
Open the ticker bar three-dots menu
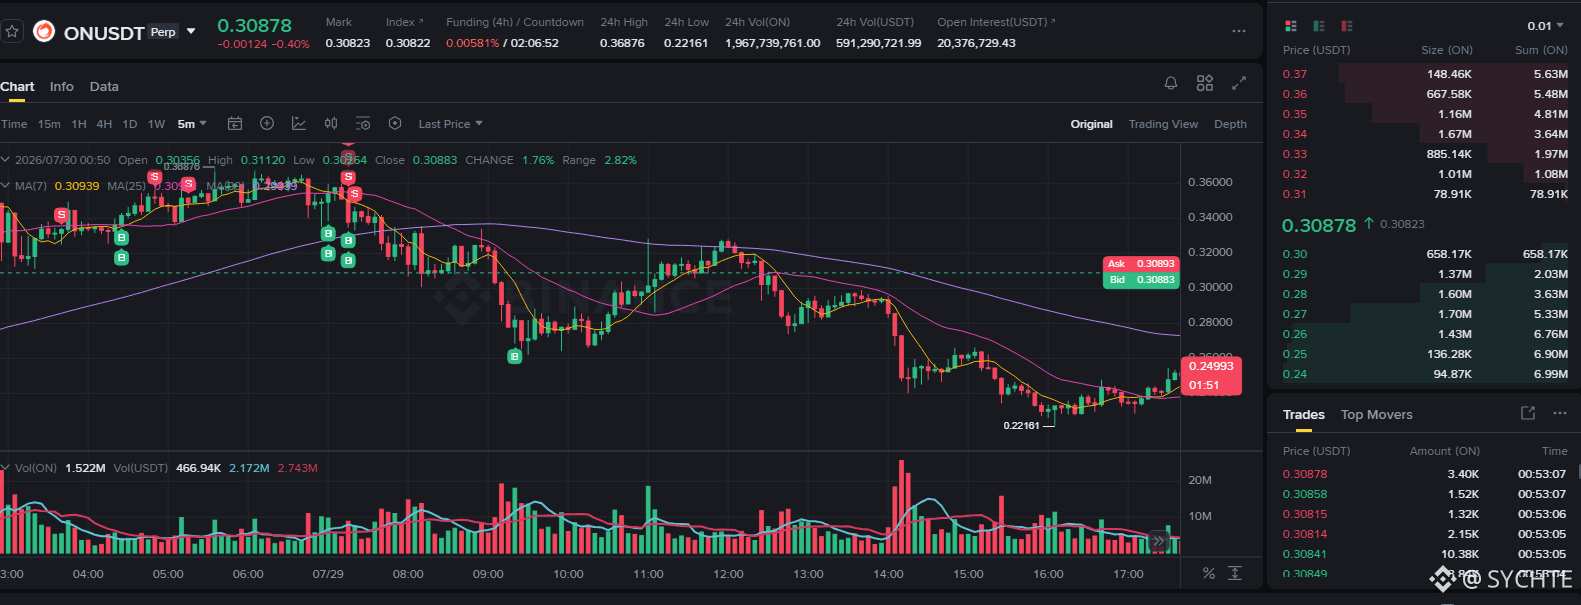click(1239, 31)
